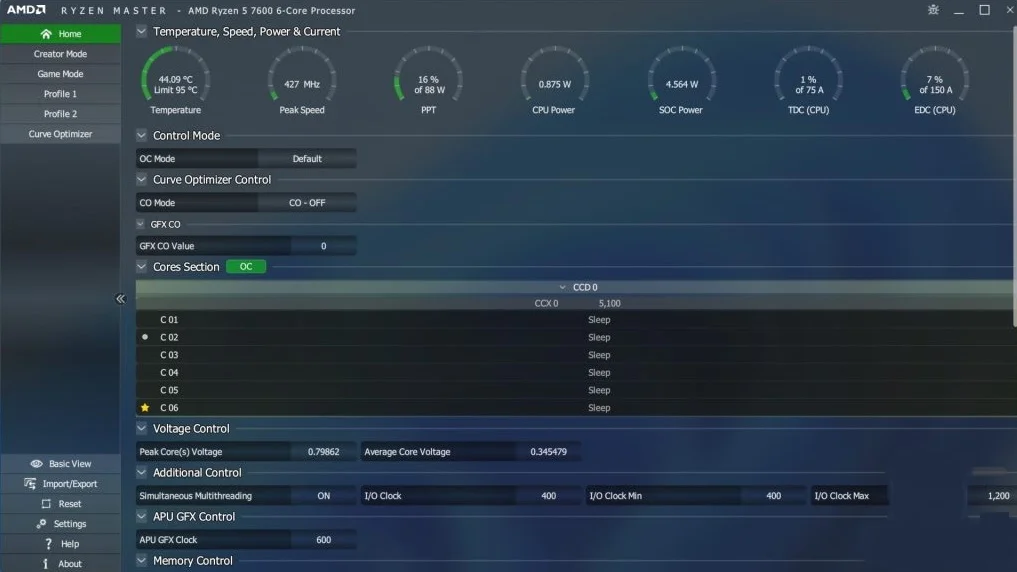Collapse the Memory Control section
The width and height of the screenshot is (1017, 572).
click(141, 561)
